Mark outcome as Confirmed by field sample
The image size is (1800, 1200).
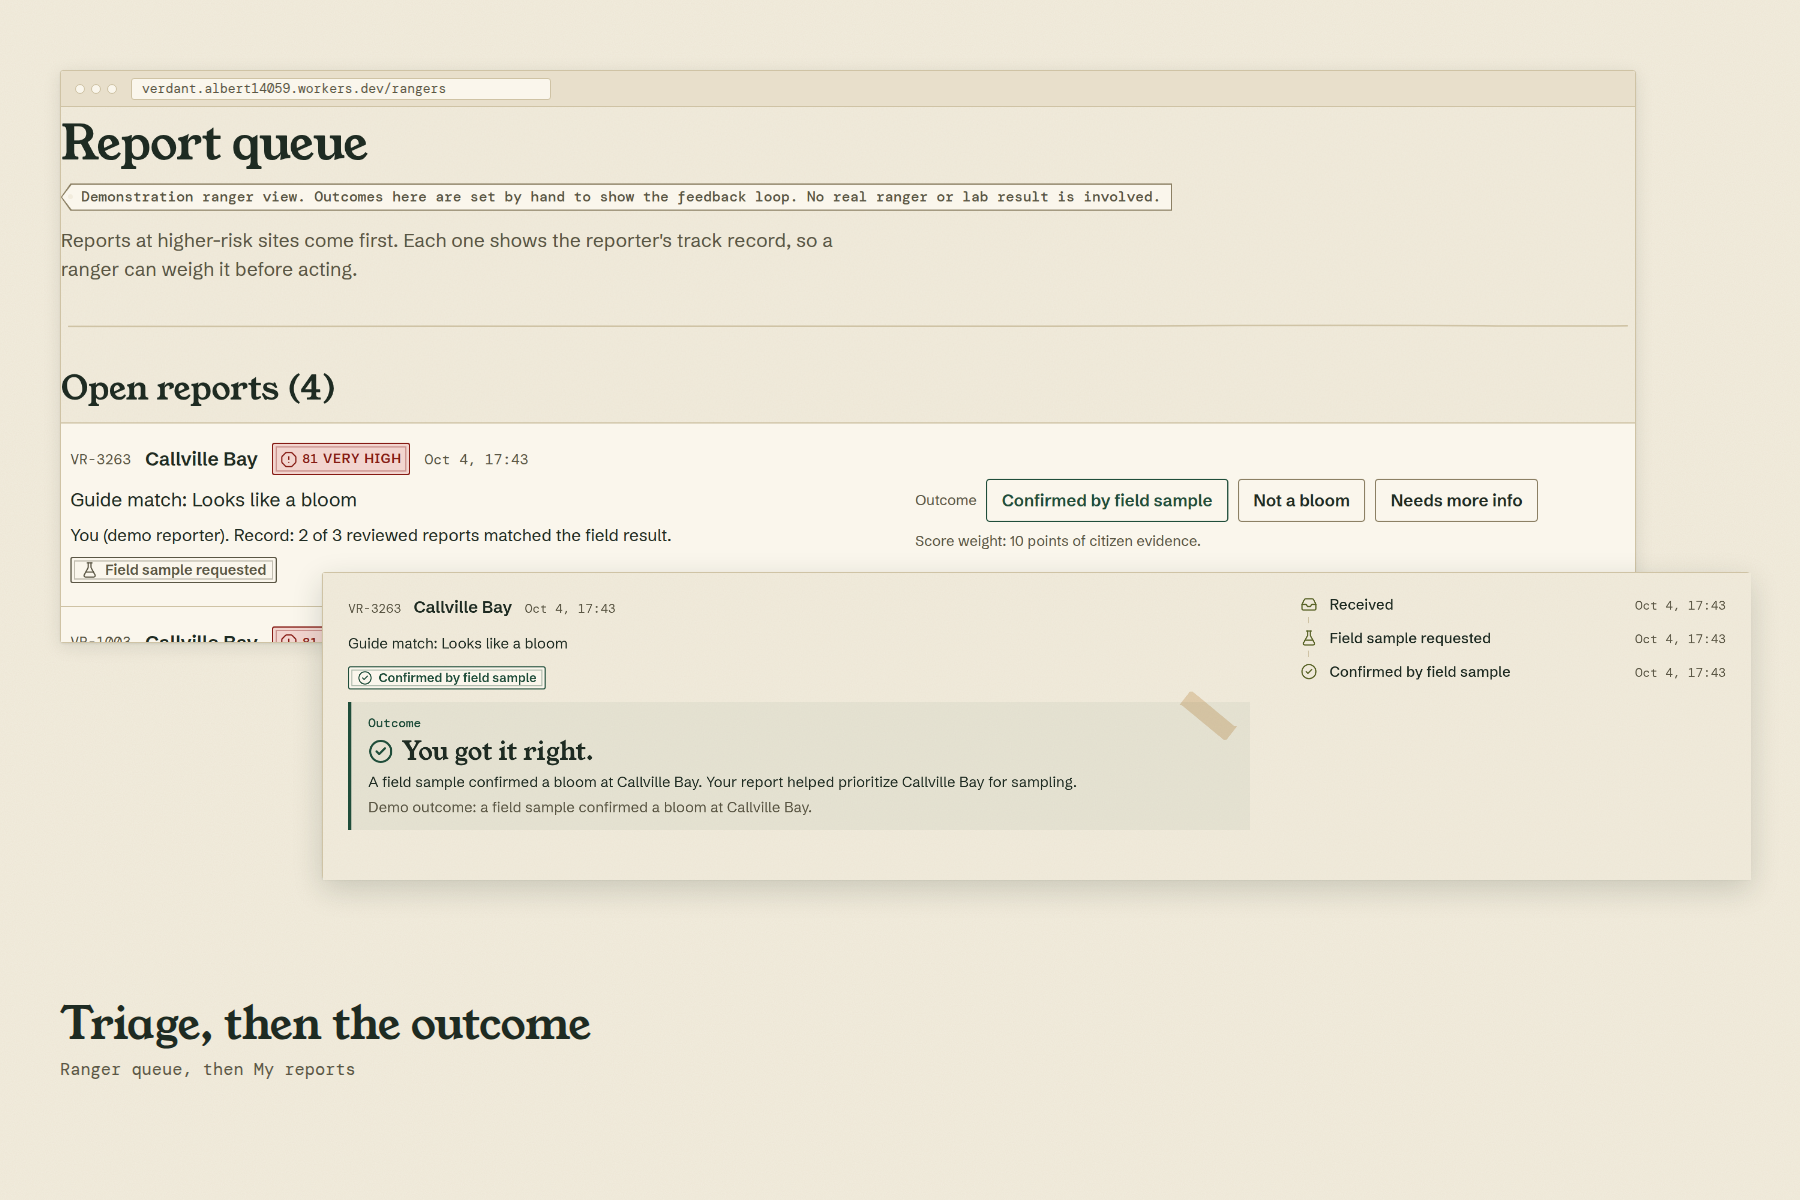pyautogui.click(x=1107, y=500)
